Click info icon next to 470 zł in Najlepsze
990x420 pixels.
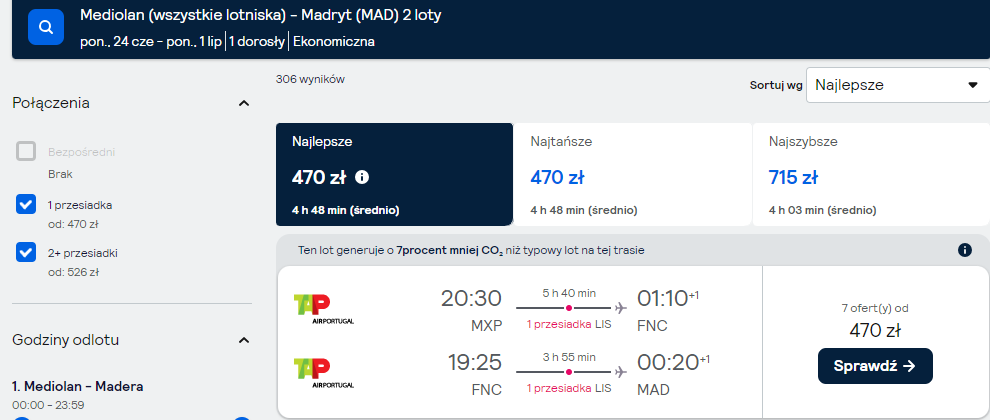point(362,177)
